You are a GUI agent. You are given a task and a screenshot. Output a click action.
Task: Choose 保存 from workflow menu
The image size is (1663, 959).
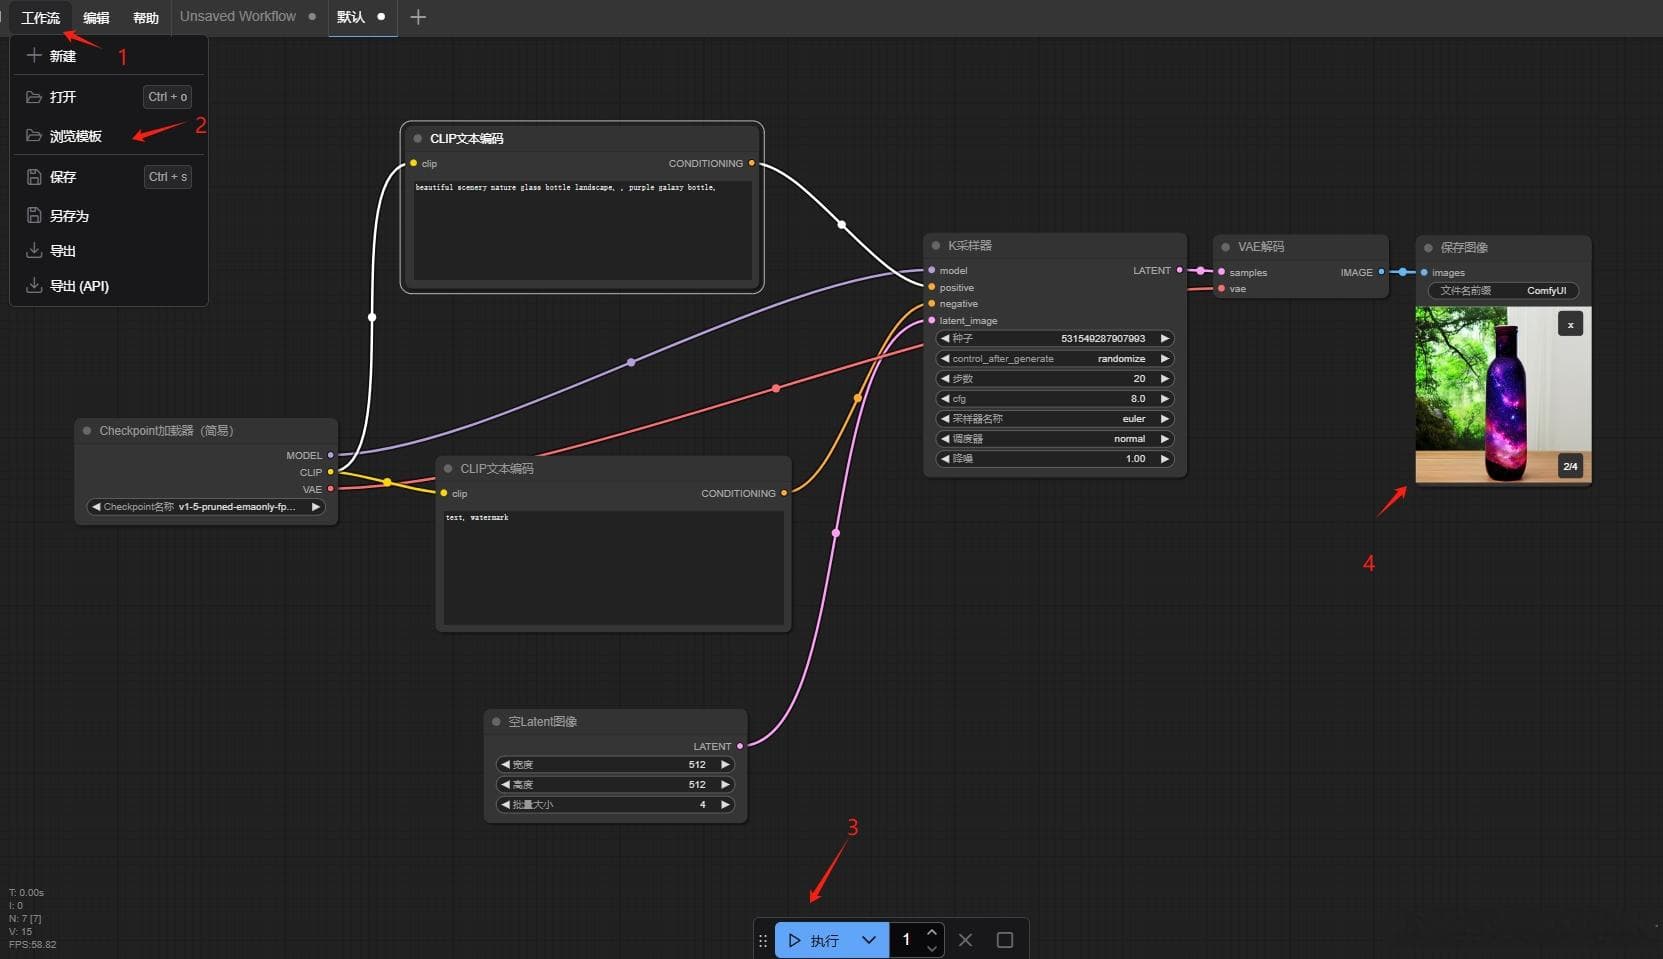pyautogui.click(x=108, y=177)
